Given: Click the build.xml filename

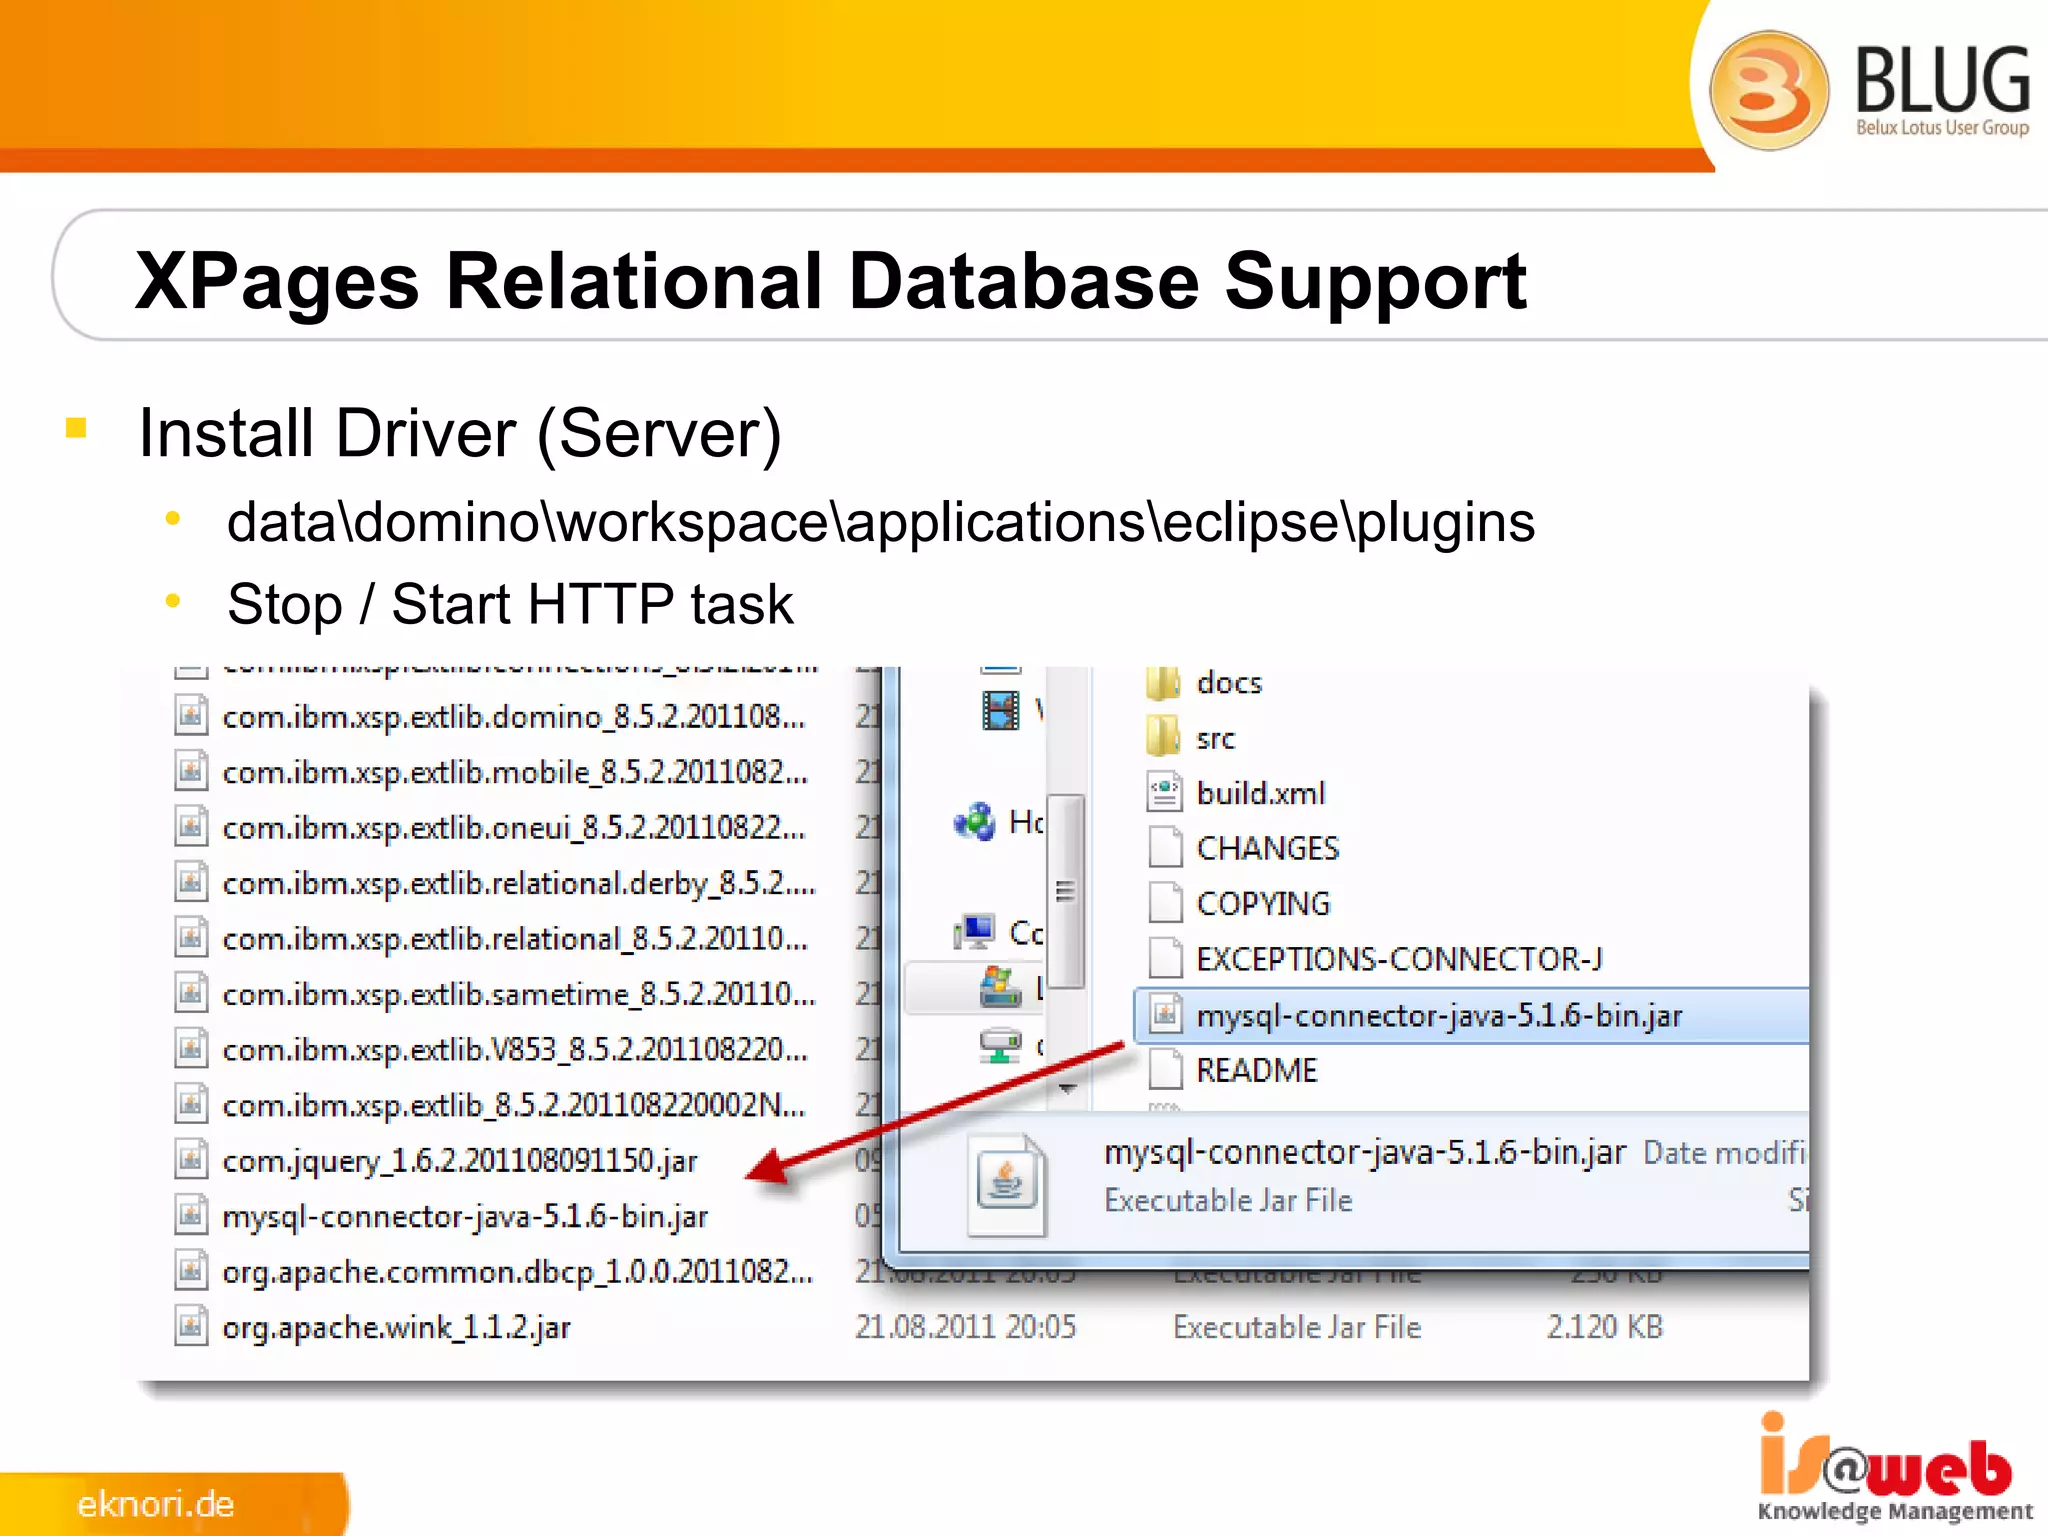Looking at the screenshot, I should tap(1260, 793).
